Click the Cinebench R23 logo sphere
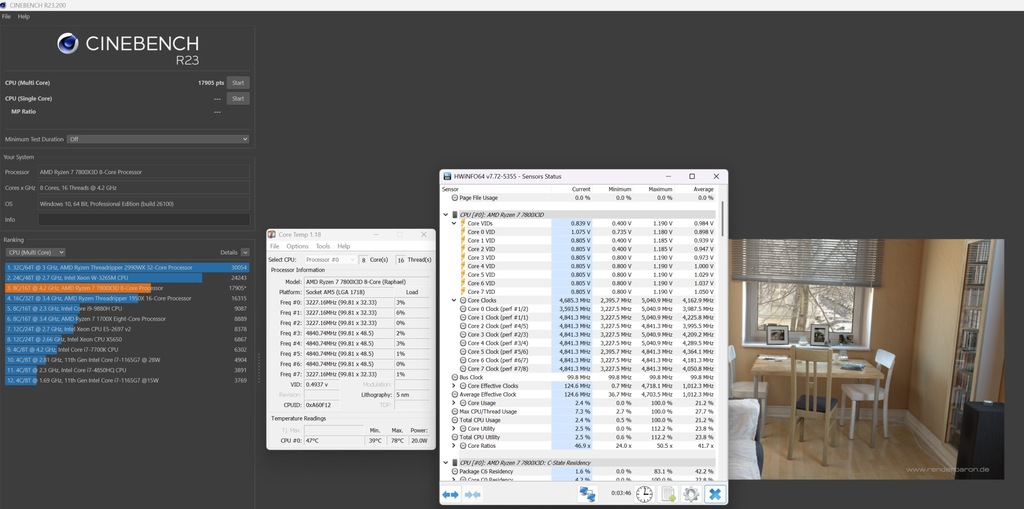The image size is (1024, 509). click(68, 44)
